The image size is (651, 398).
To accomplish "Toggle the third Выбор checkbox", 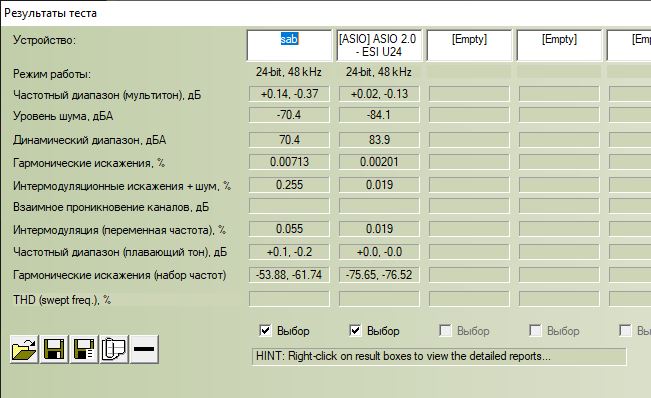I will 445,330.
